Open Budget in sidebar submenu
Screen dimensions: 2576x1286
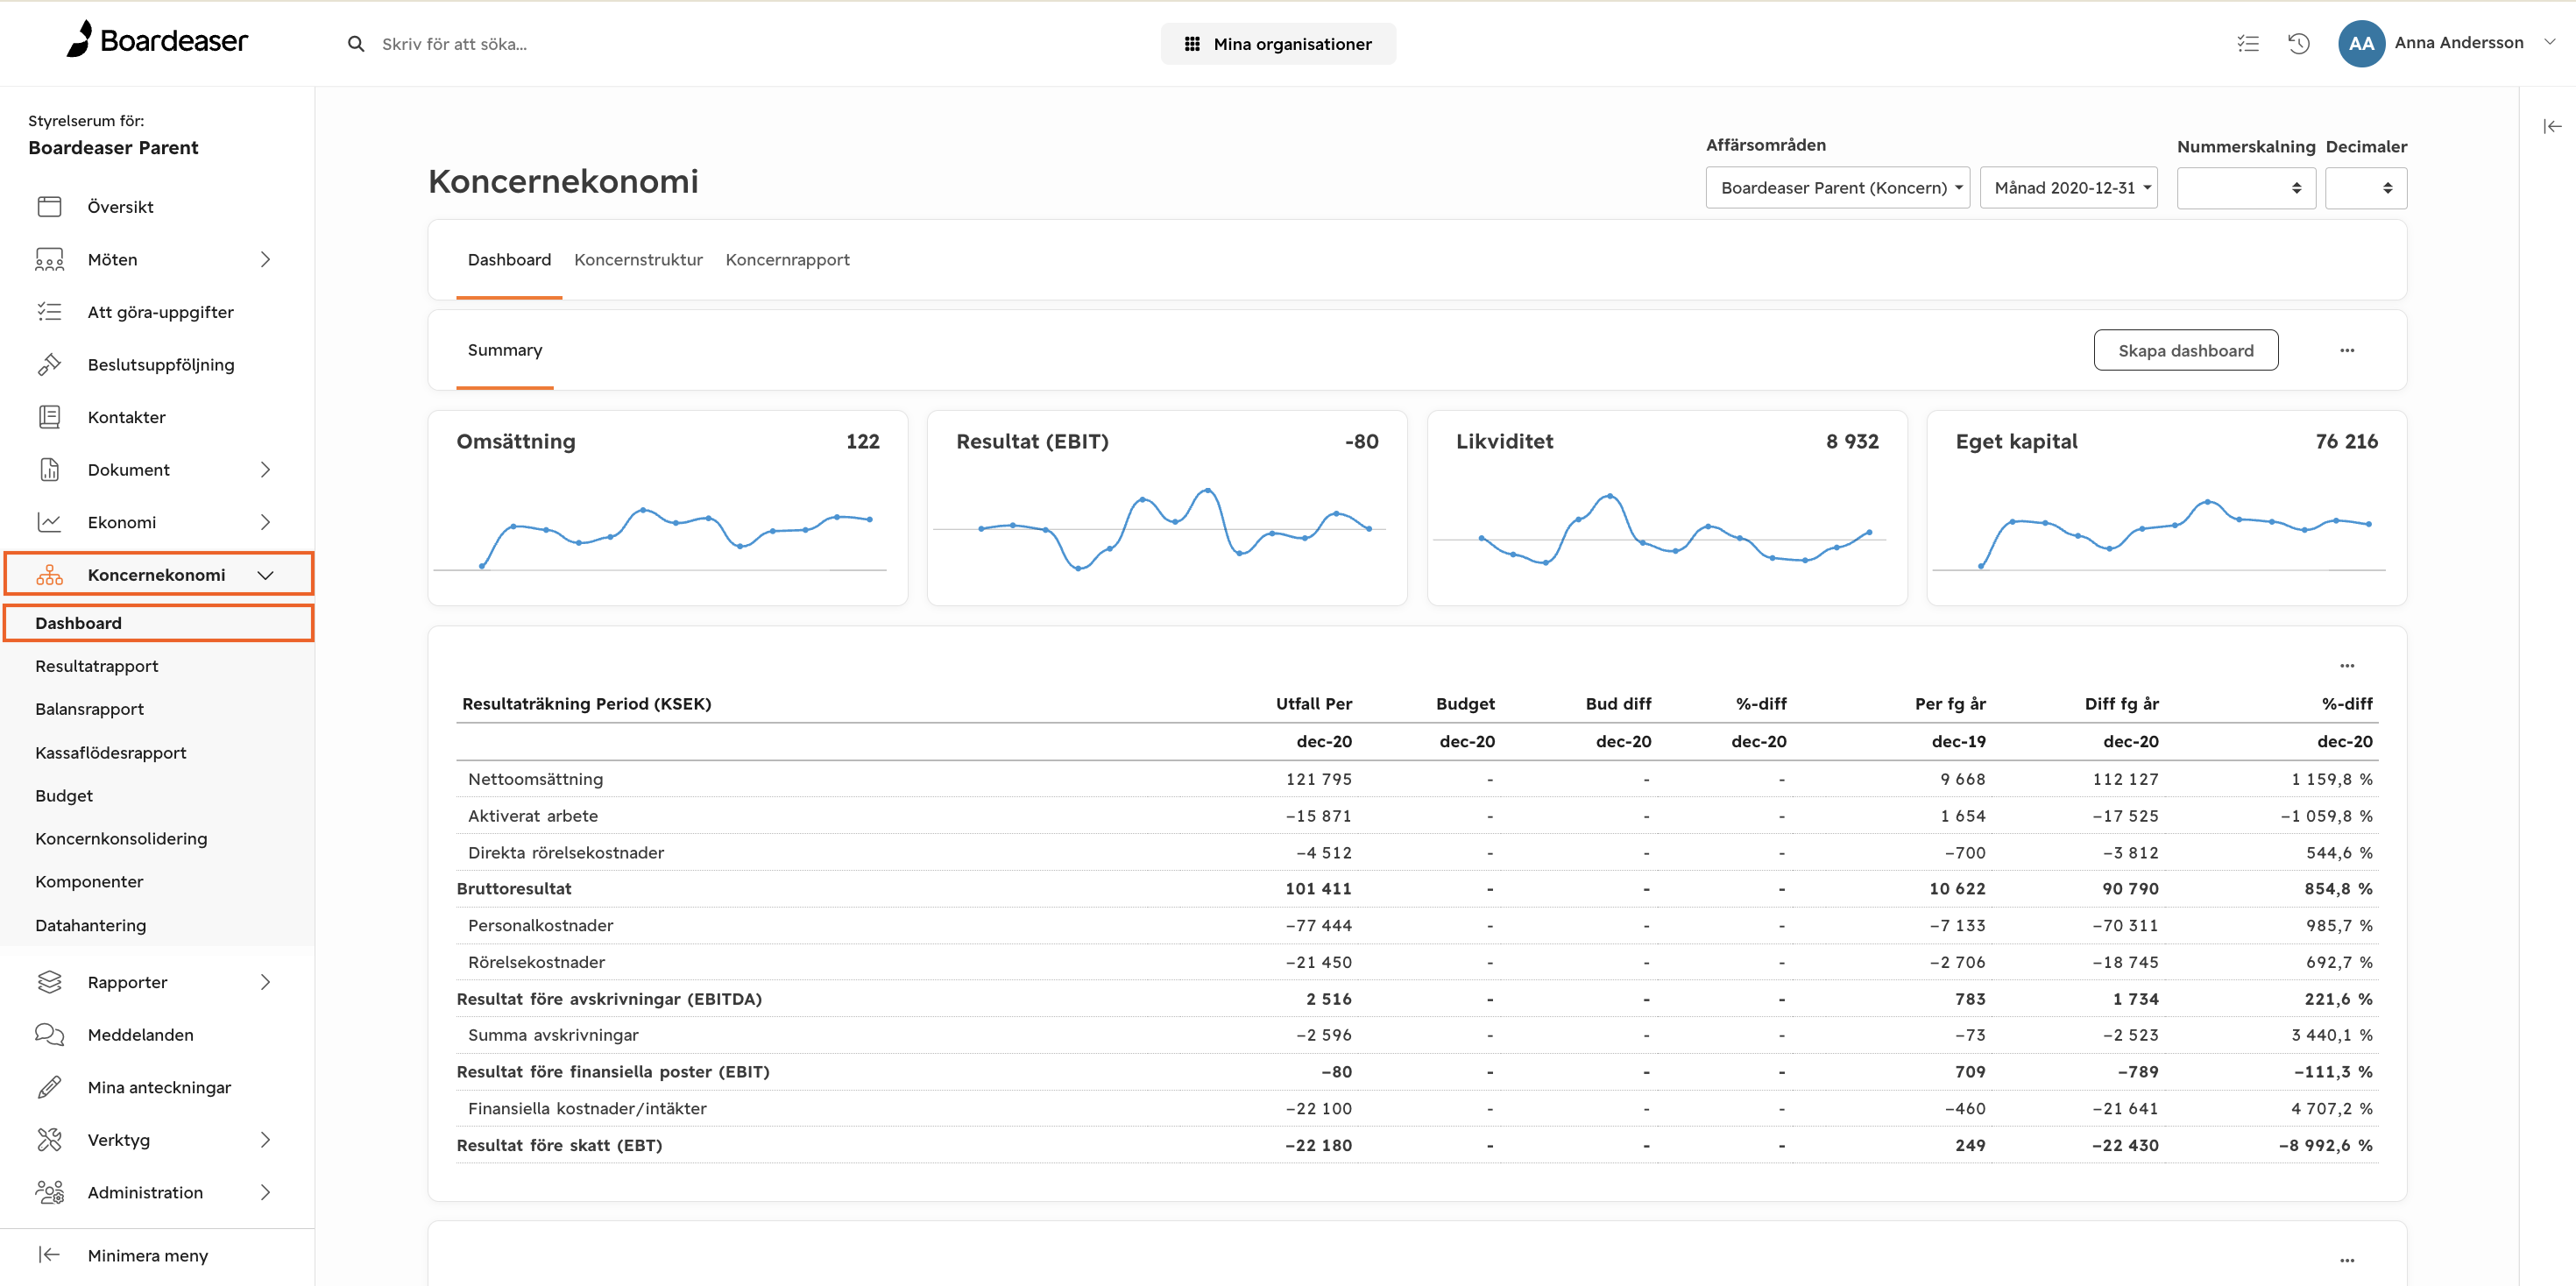(64, 796)
